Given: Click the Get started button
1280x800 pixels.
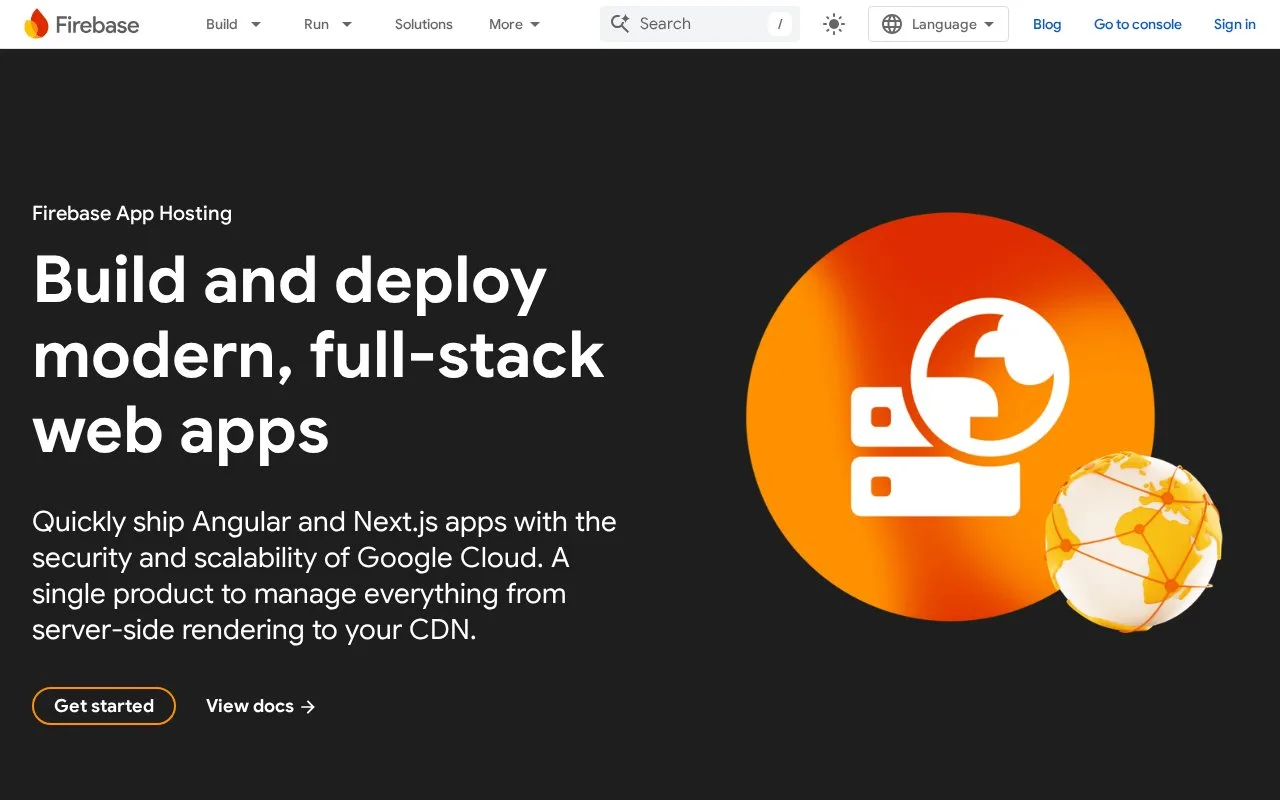Looking at the screenshot, I should point(104,706).
